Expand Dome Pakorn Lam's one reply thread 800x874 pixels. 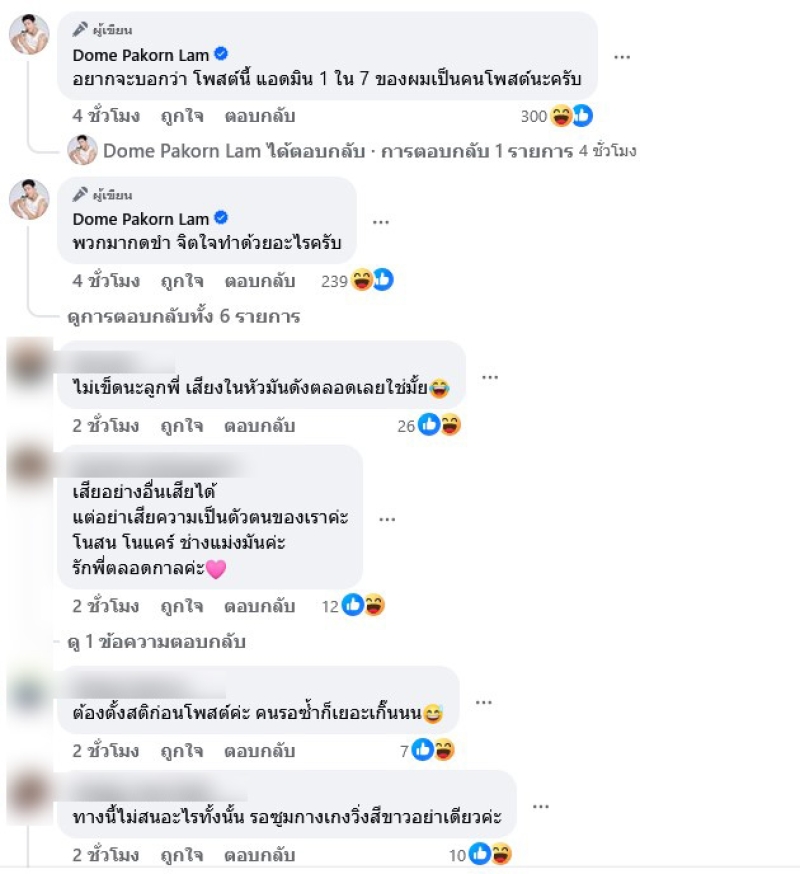coord(369,151)
